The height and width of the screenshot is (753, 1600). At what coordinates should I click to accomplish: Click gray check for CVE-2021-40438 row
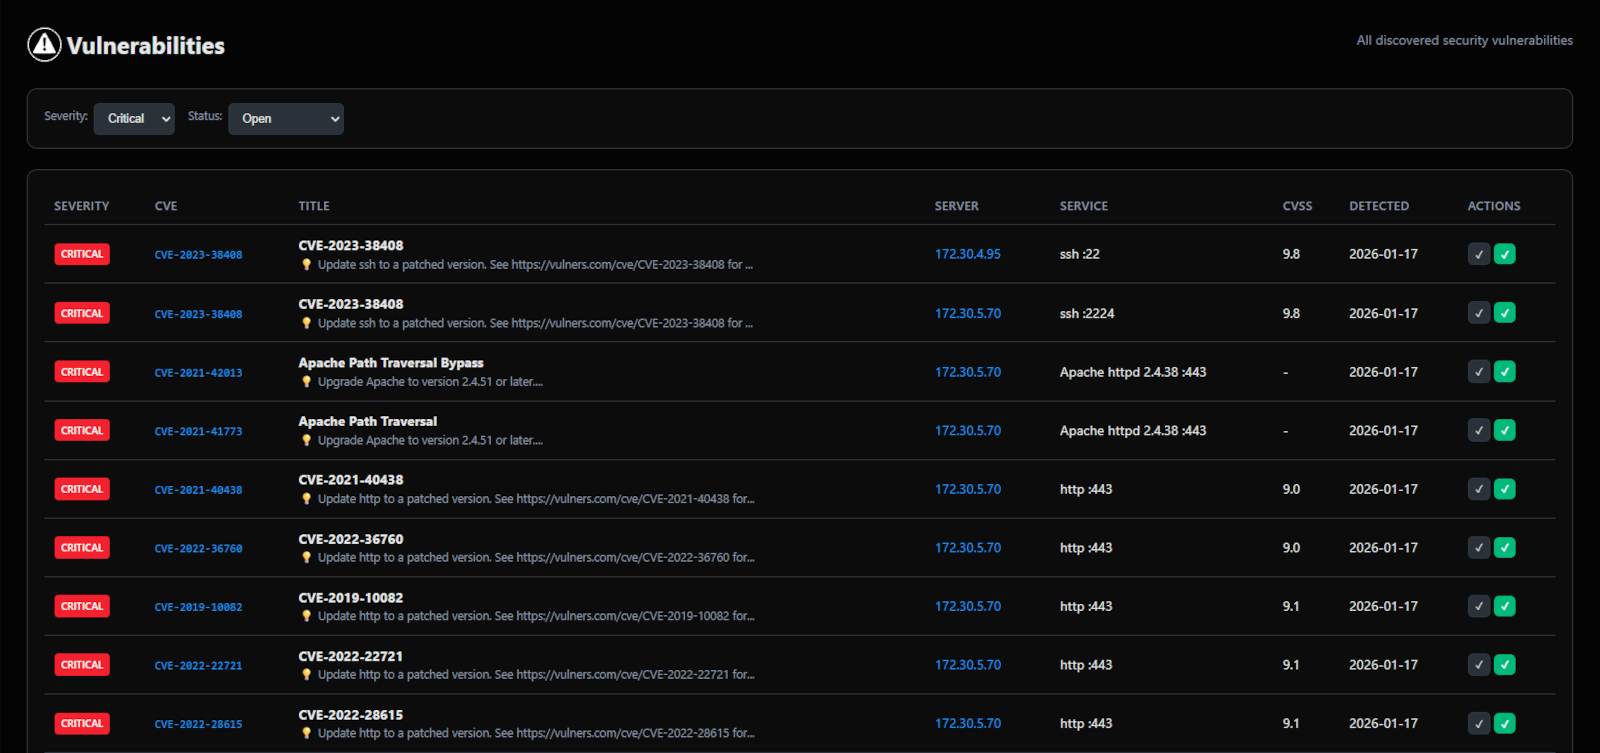point(1479,489)
